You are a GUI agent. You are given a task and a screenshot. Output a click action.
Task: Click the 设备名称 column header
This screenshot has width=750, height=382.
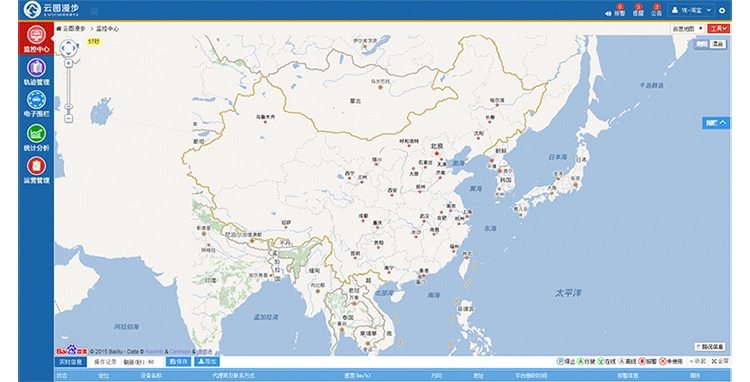[151, 376]
